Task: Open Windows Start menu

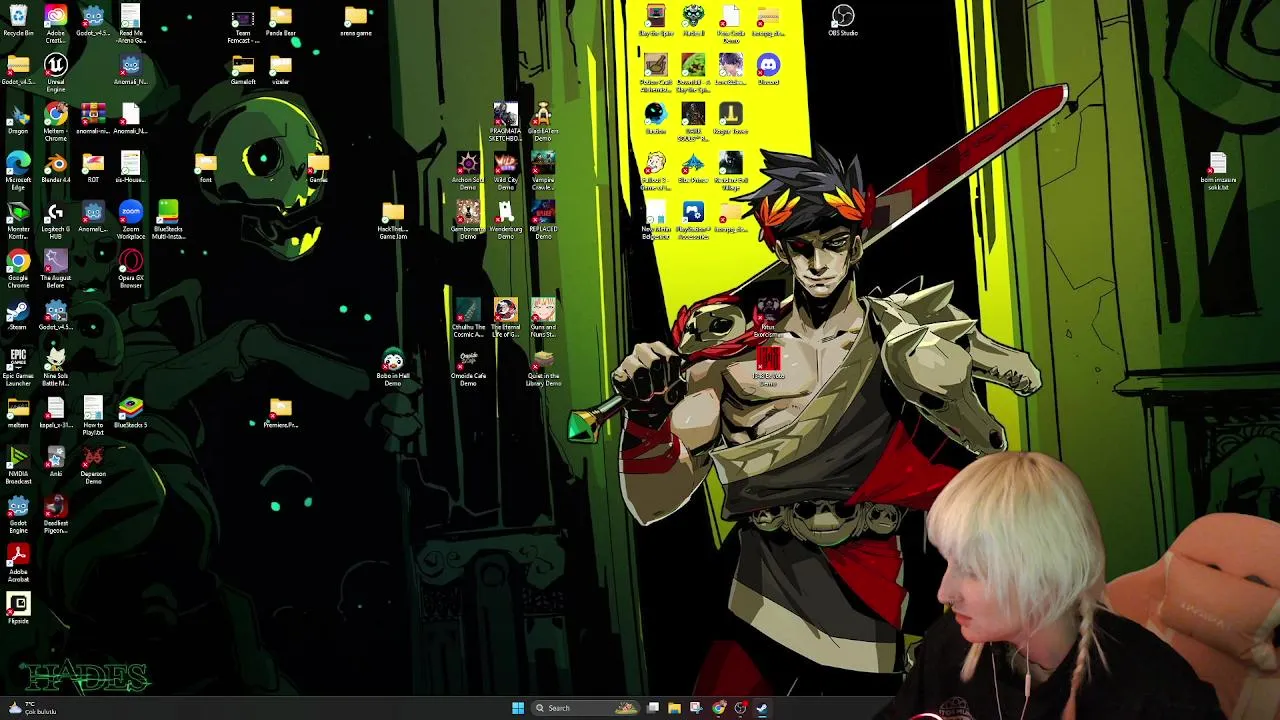Action: coord(518,708)
